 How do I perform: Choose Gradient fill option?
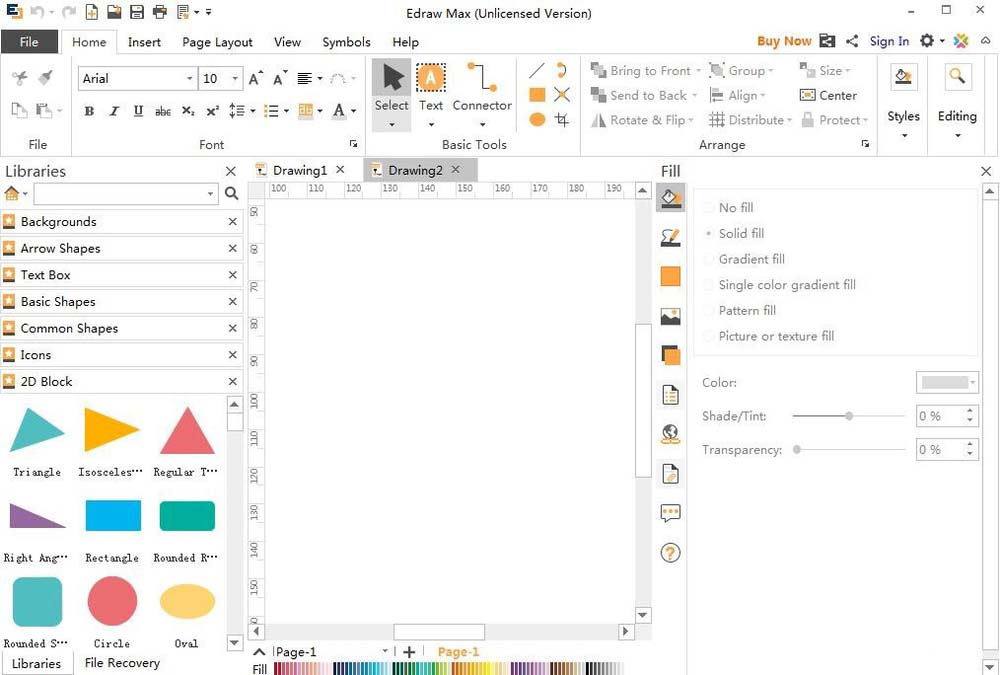point(709,259)
